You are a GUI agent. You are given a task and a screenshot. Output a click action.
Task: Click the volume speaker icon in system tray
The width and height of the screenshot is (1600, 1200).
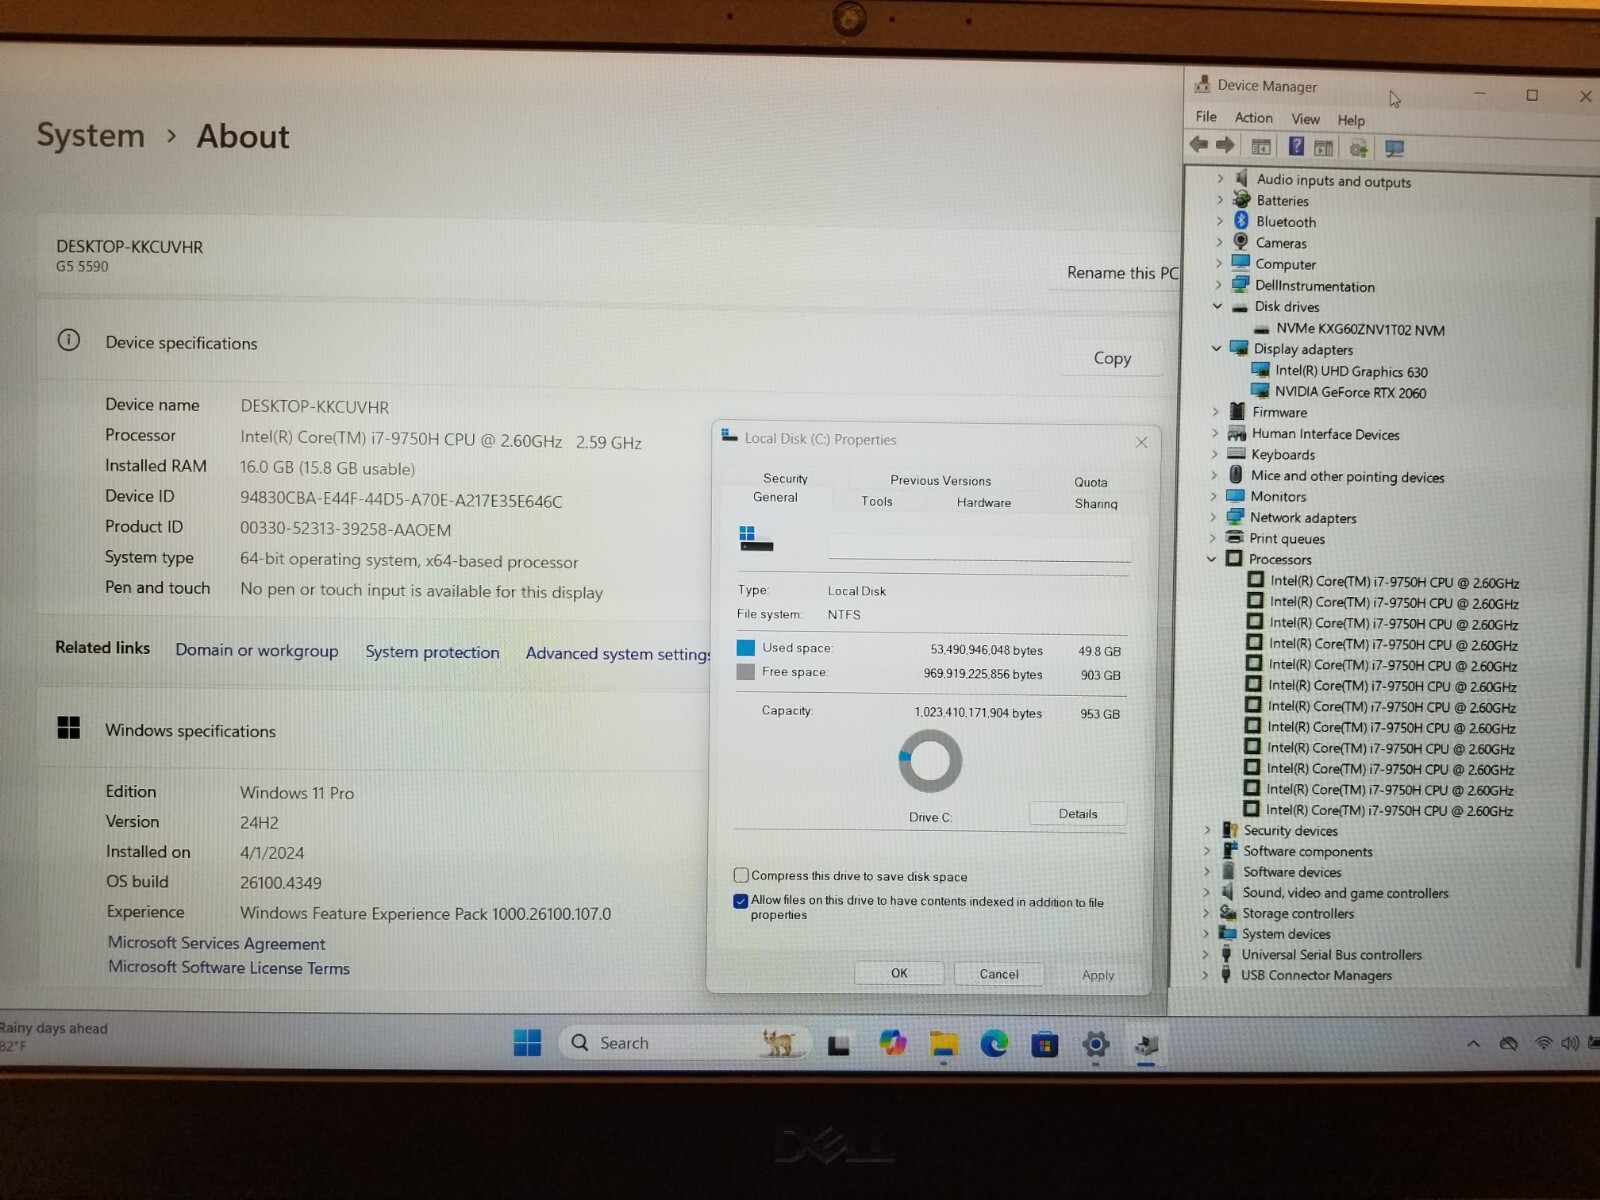pyautogui.click(x=1570, y=1043)
